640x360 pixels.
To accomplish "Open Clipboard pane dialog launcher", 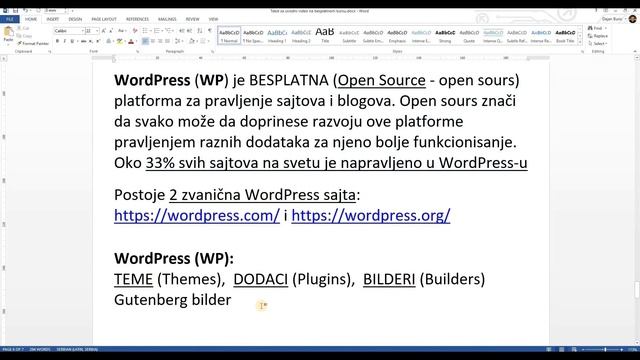I will 50,52.
